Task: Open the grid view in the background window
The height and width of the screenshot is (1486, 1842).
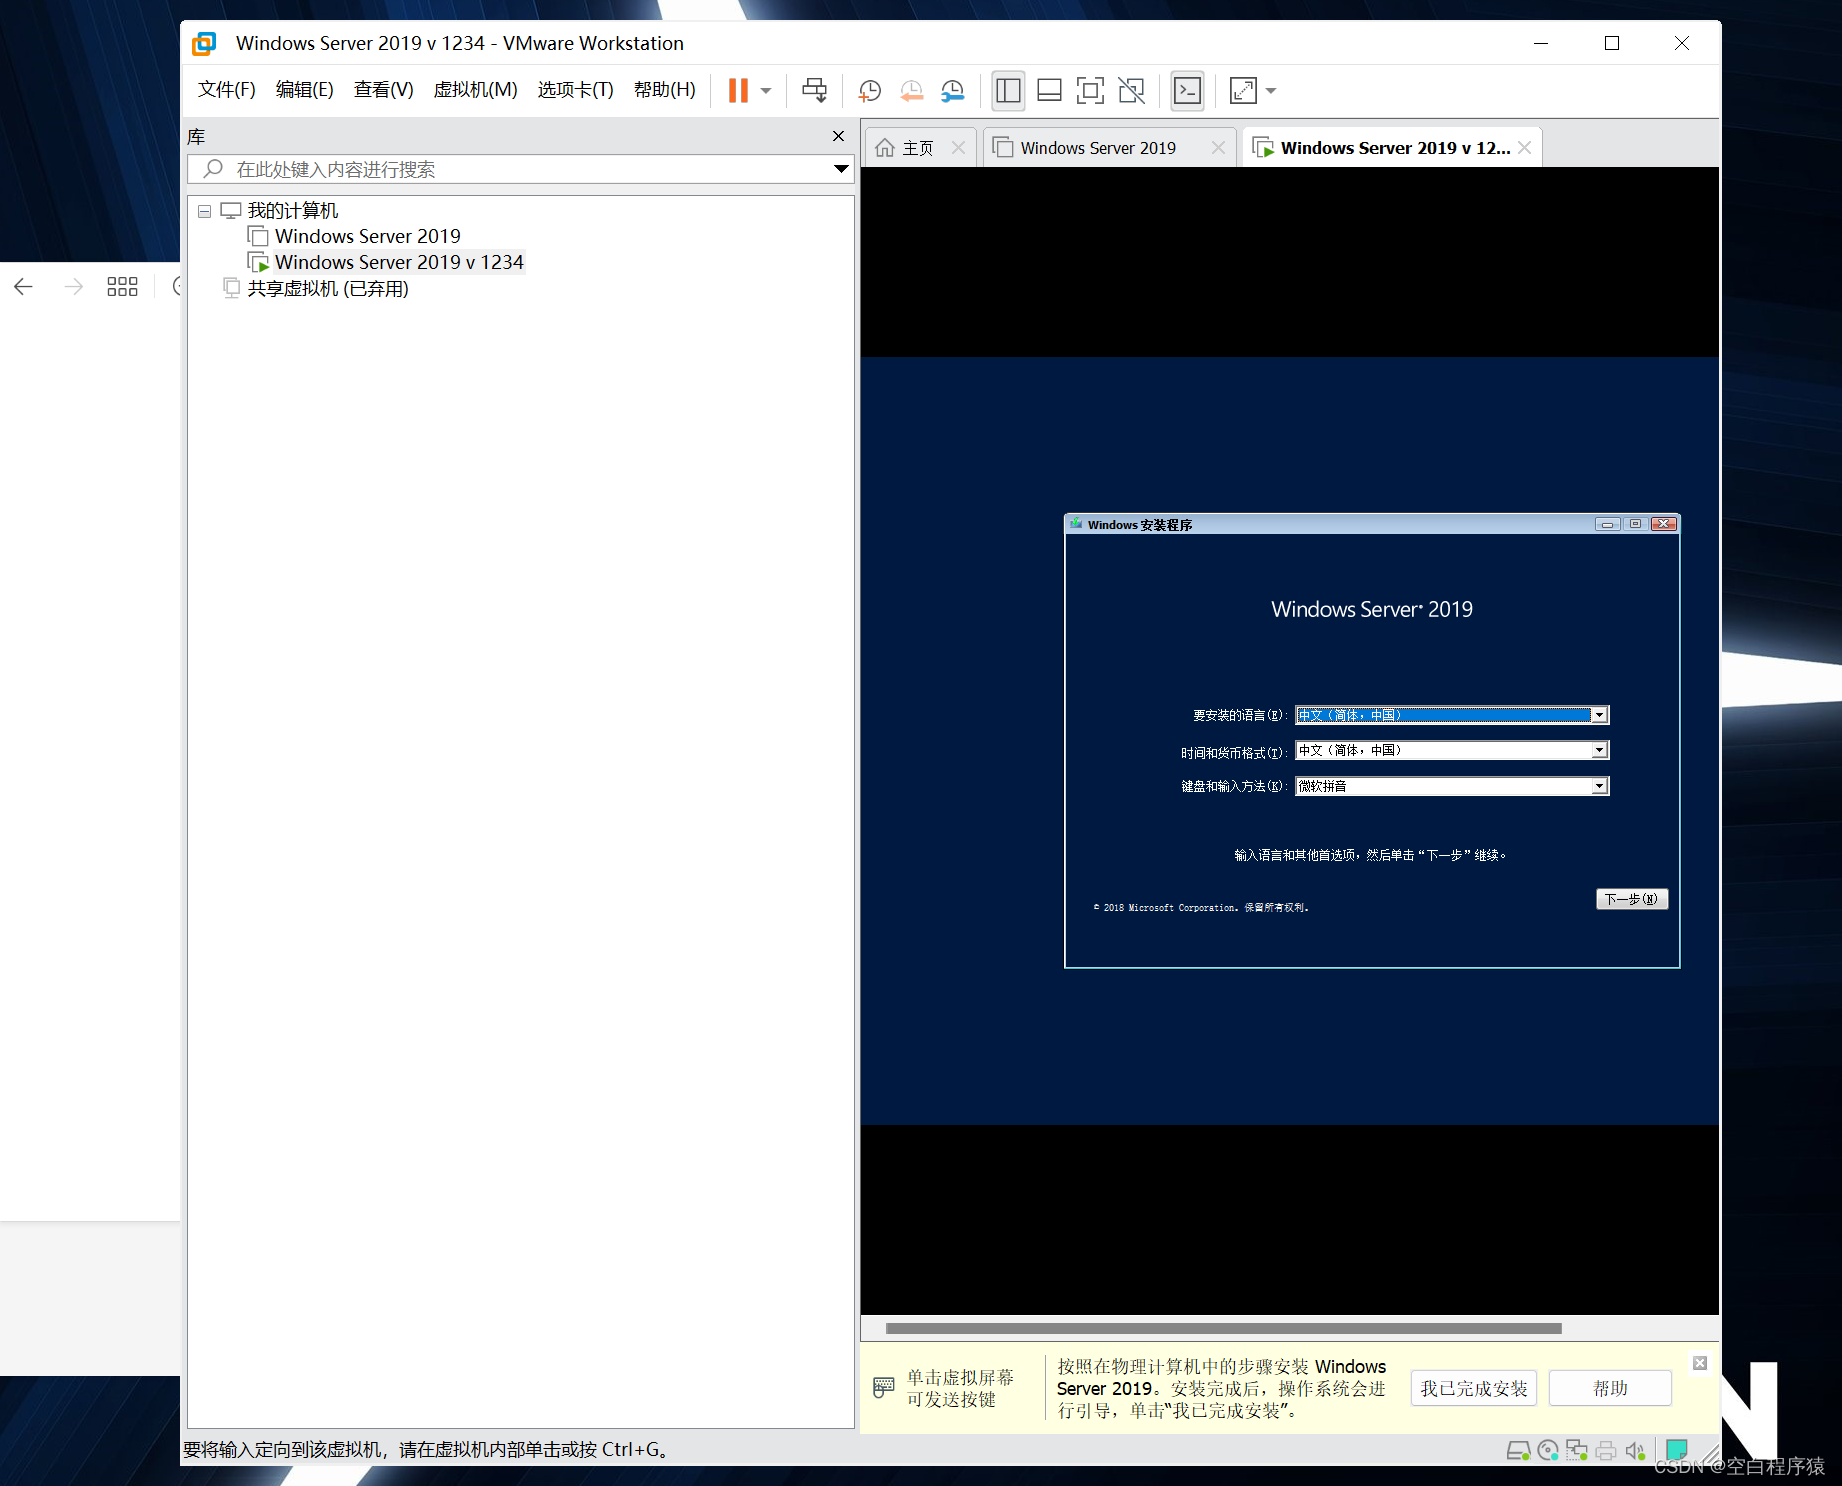Action: 122,287
